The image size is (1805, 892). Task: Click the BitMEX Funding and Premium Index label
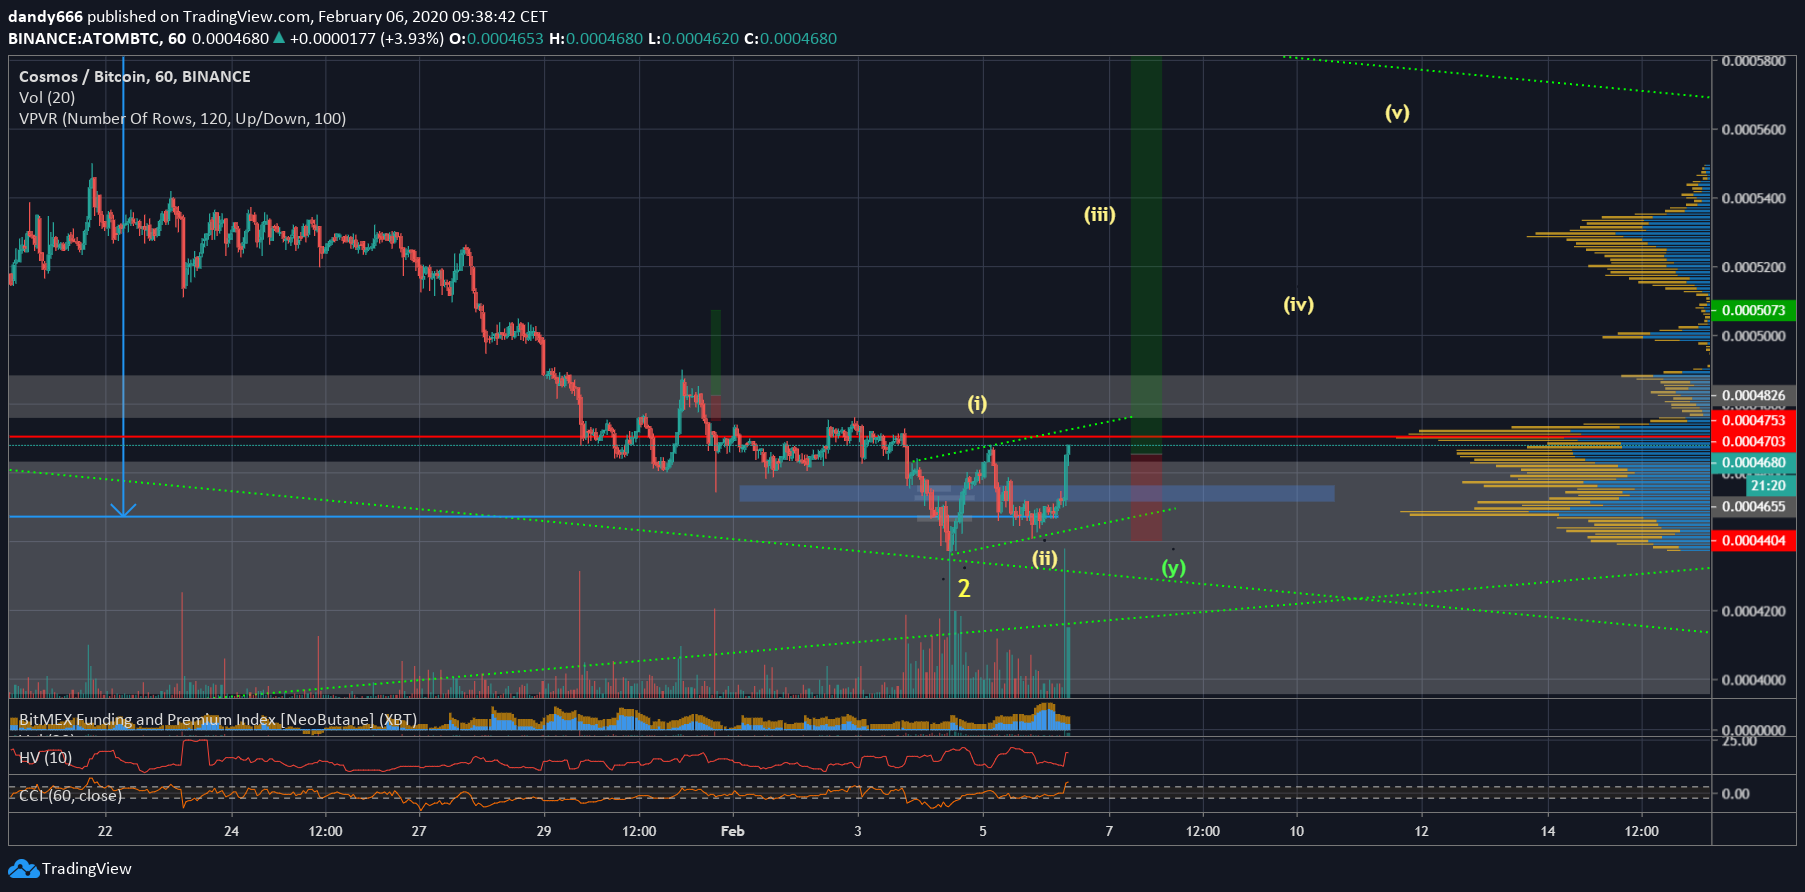pyautogui.click(x=218, y=719)
